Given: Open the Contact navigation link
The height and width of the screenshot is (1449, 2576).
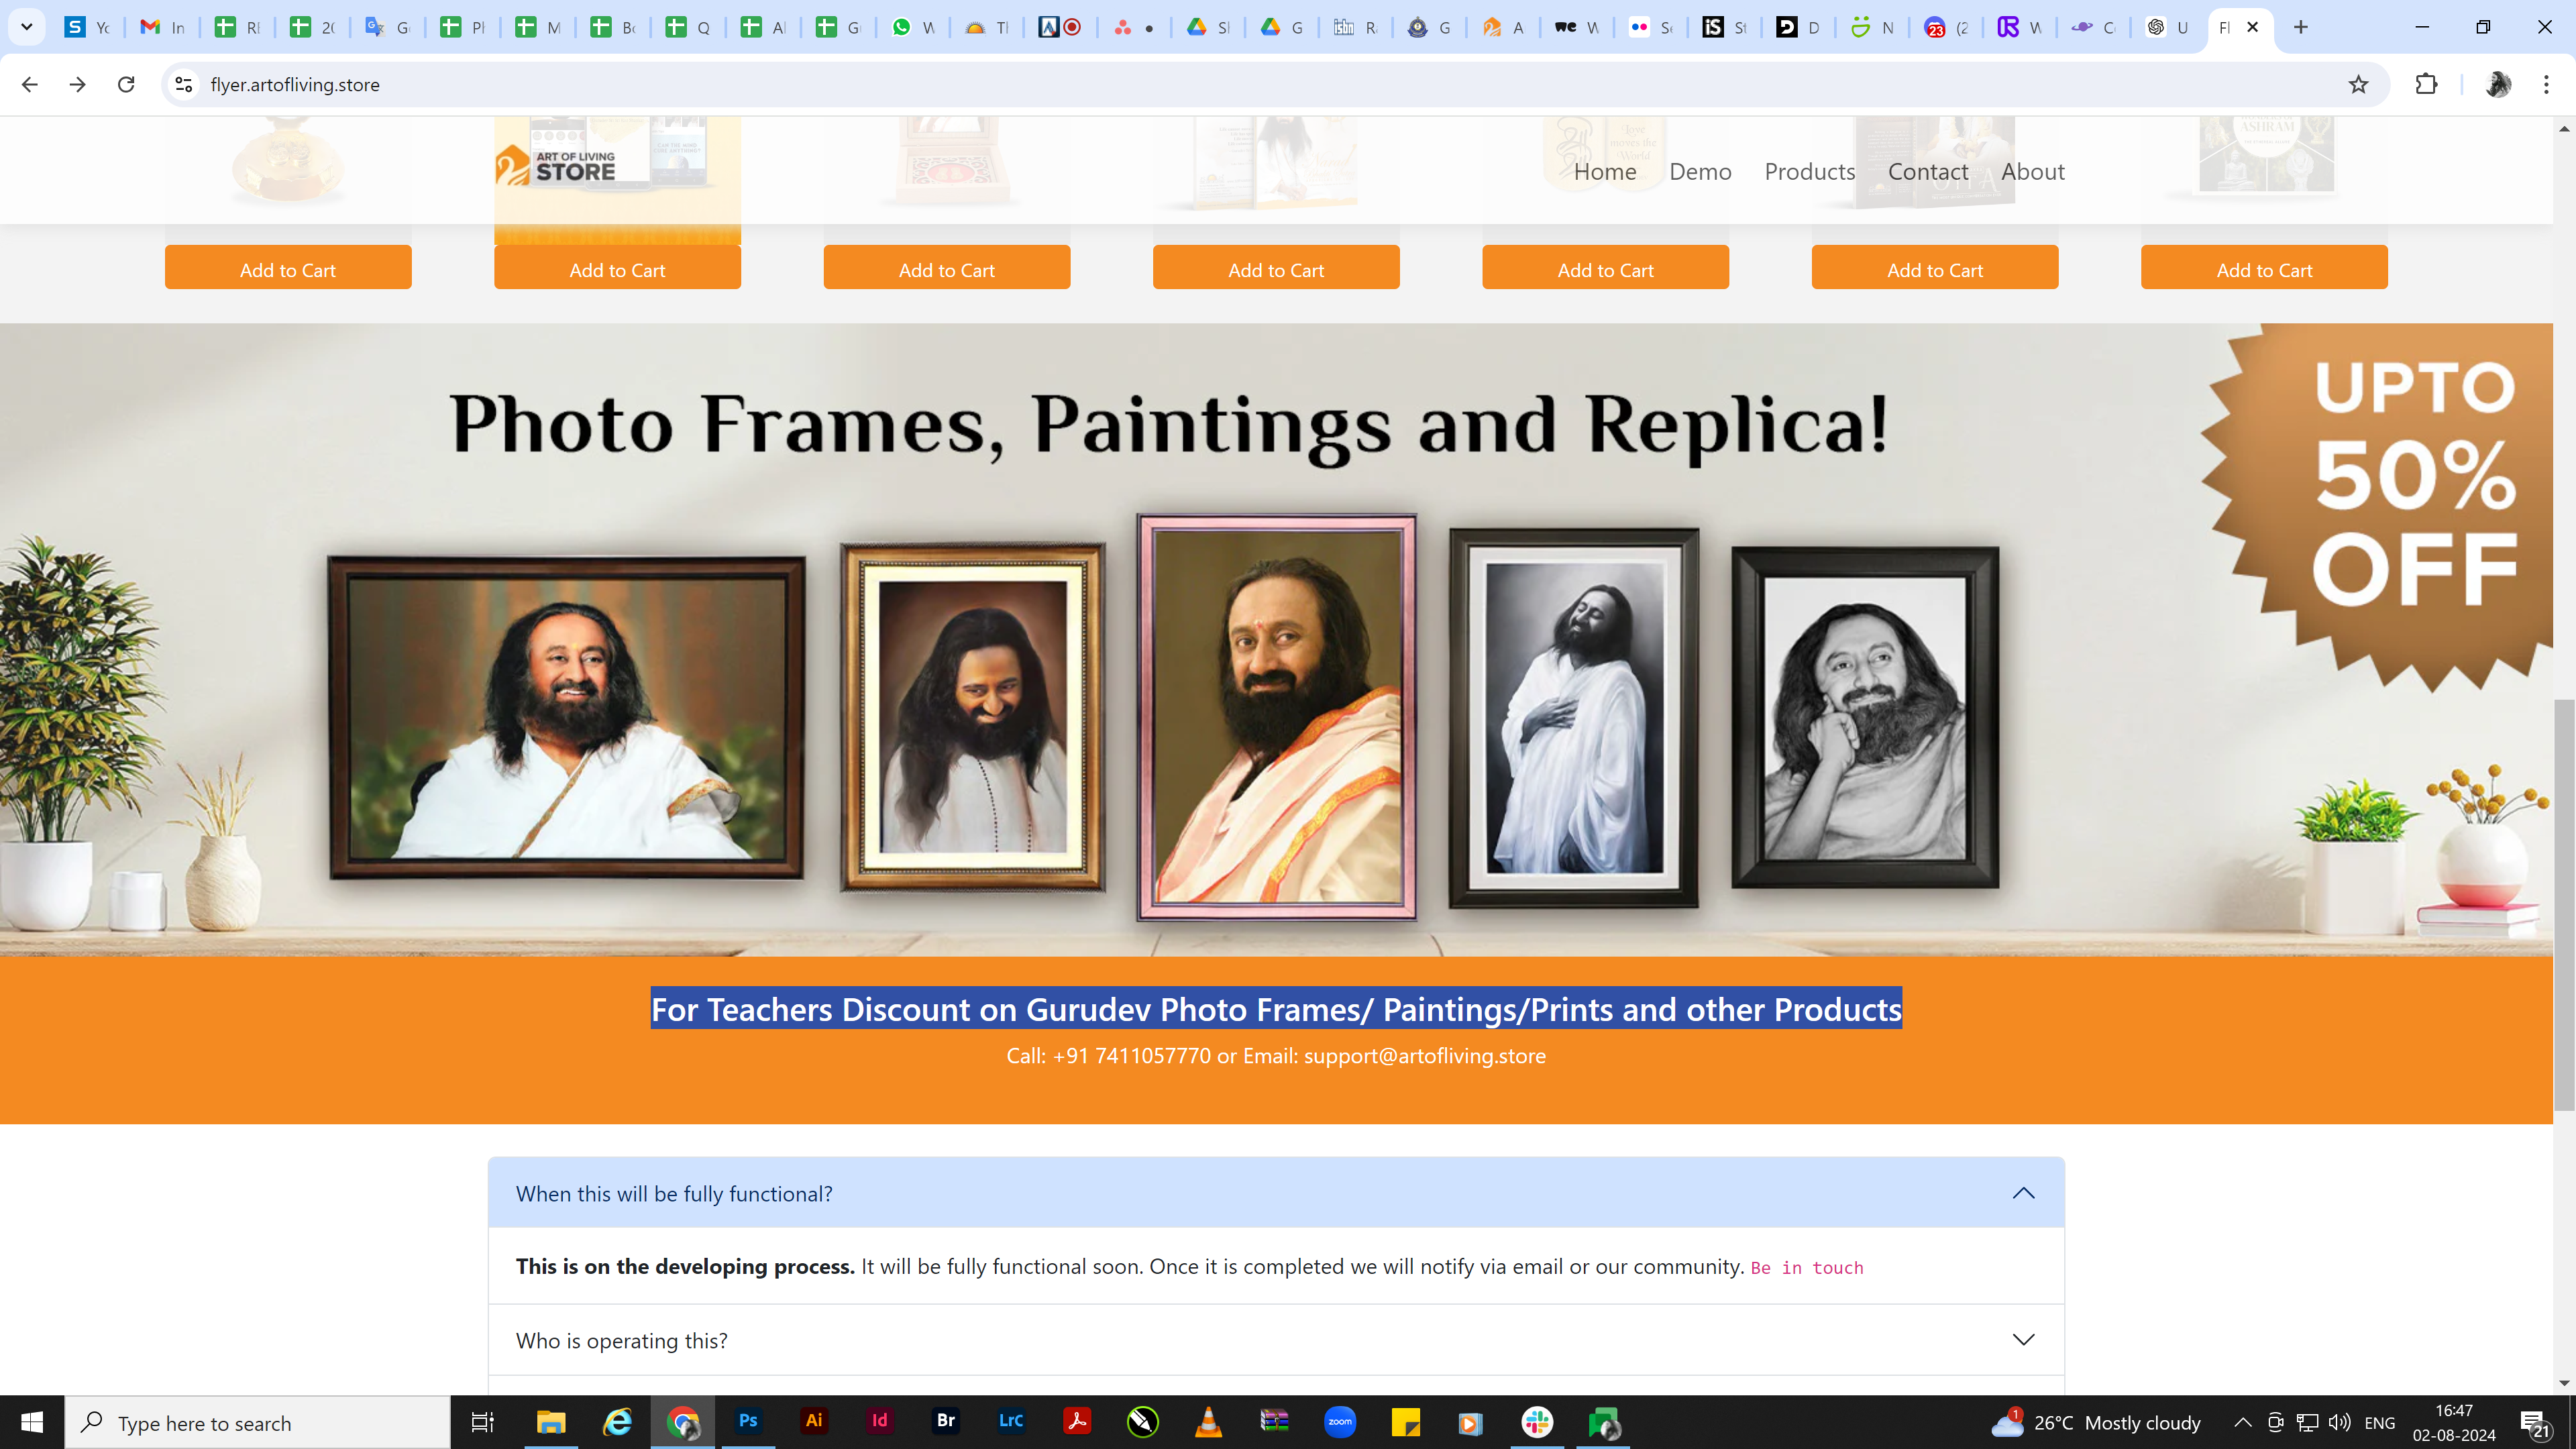Looking at the screenshot, I should (1927, 171).
